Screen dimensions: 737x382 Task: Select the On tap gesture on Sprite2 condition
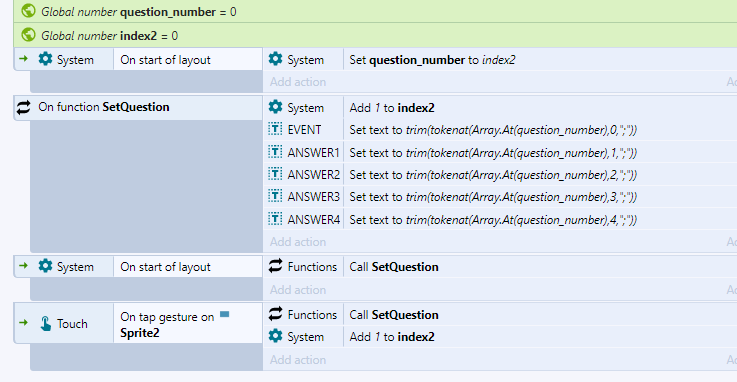tap(188, 324)
